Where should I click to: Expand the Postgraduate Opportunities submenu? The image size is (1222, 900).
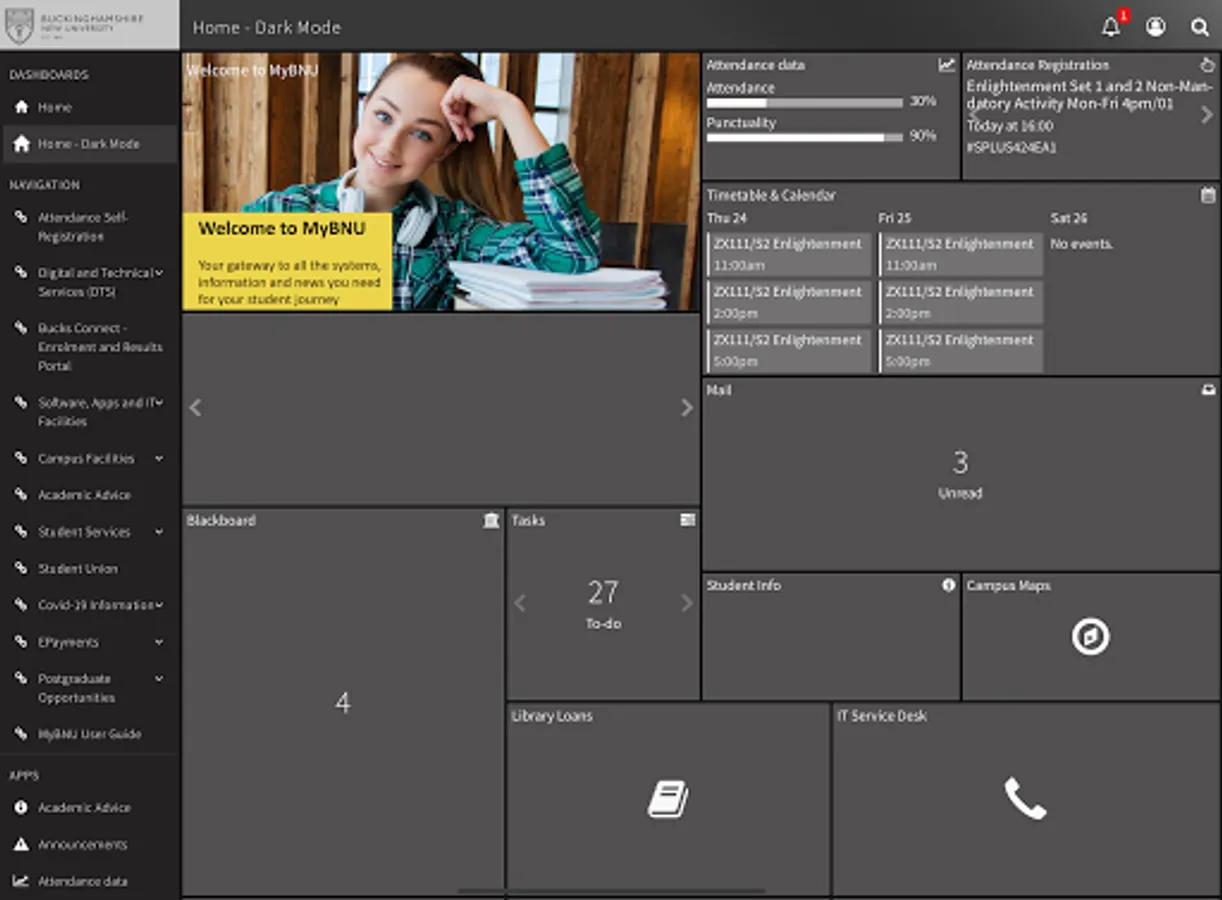(159, 678)
